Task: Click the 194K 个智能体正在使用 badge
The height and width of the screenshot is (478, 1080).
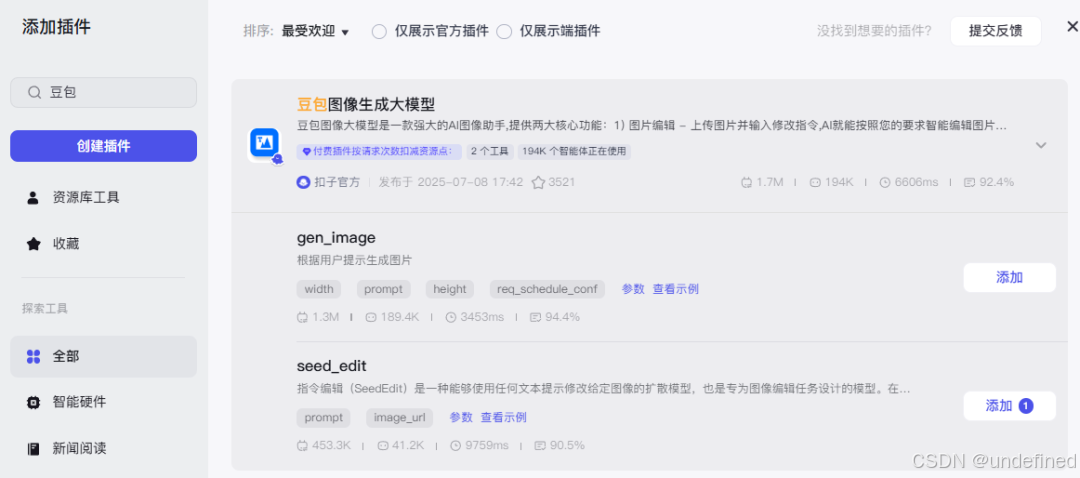Action: 574,152
